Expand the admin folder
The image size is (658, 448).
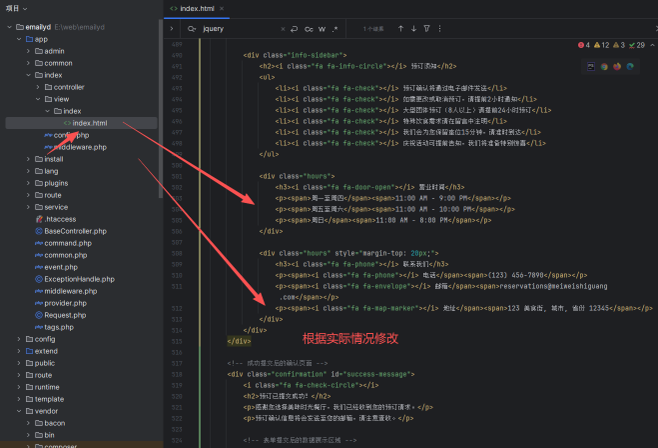pyautogui.click(x=29, y=50)
